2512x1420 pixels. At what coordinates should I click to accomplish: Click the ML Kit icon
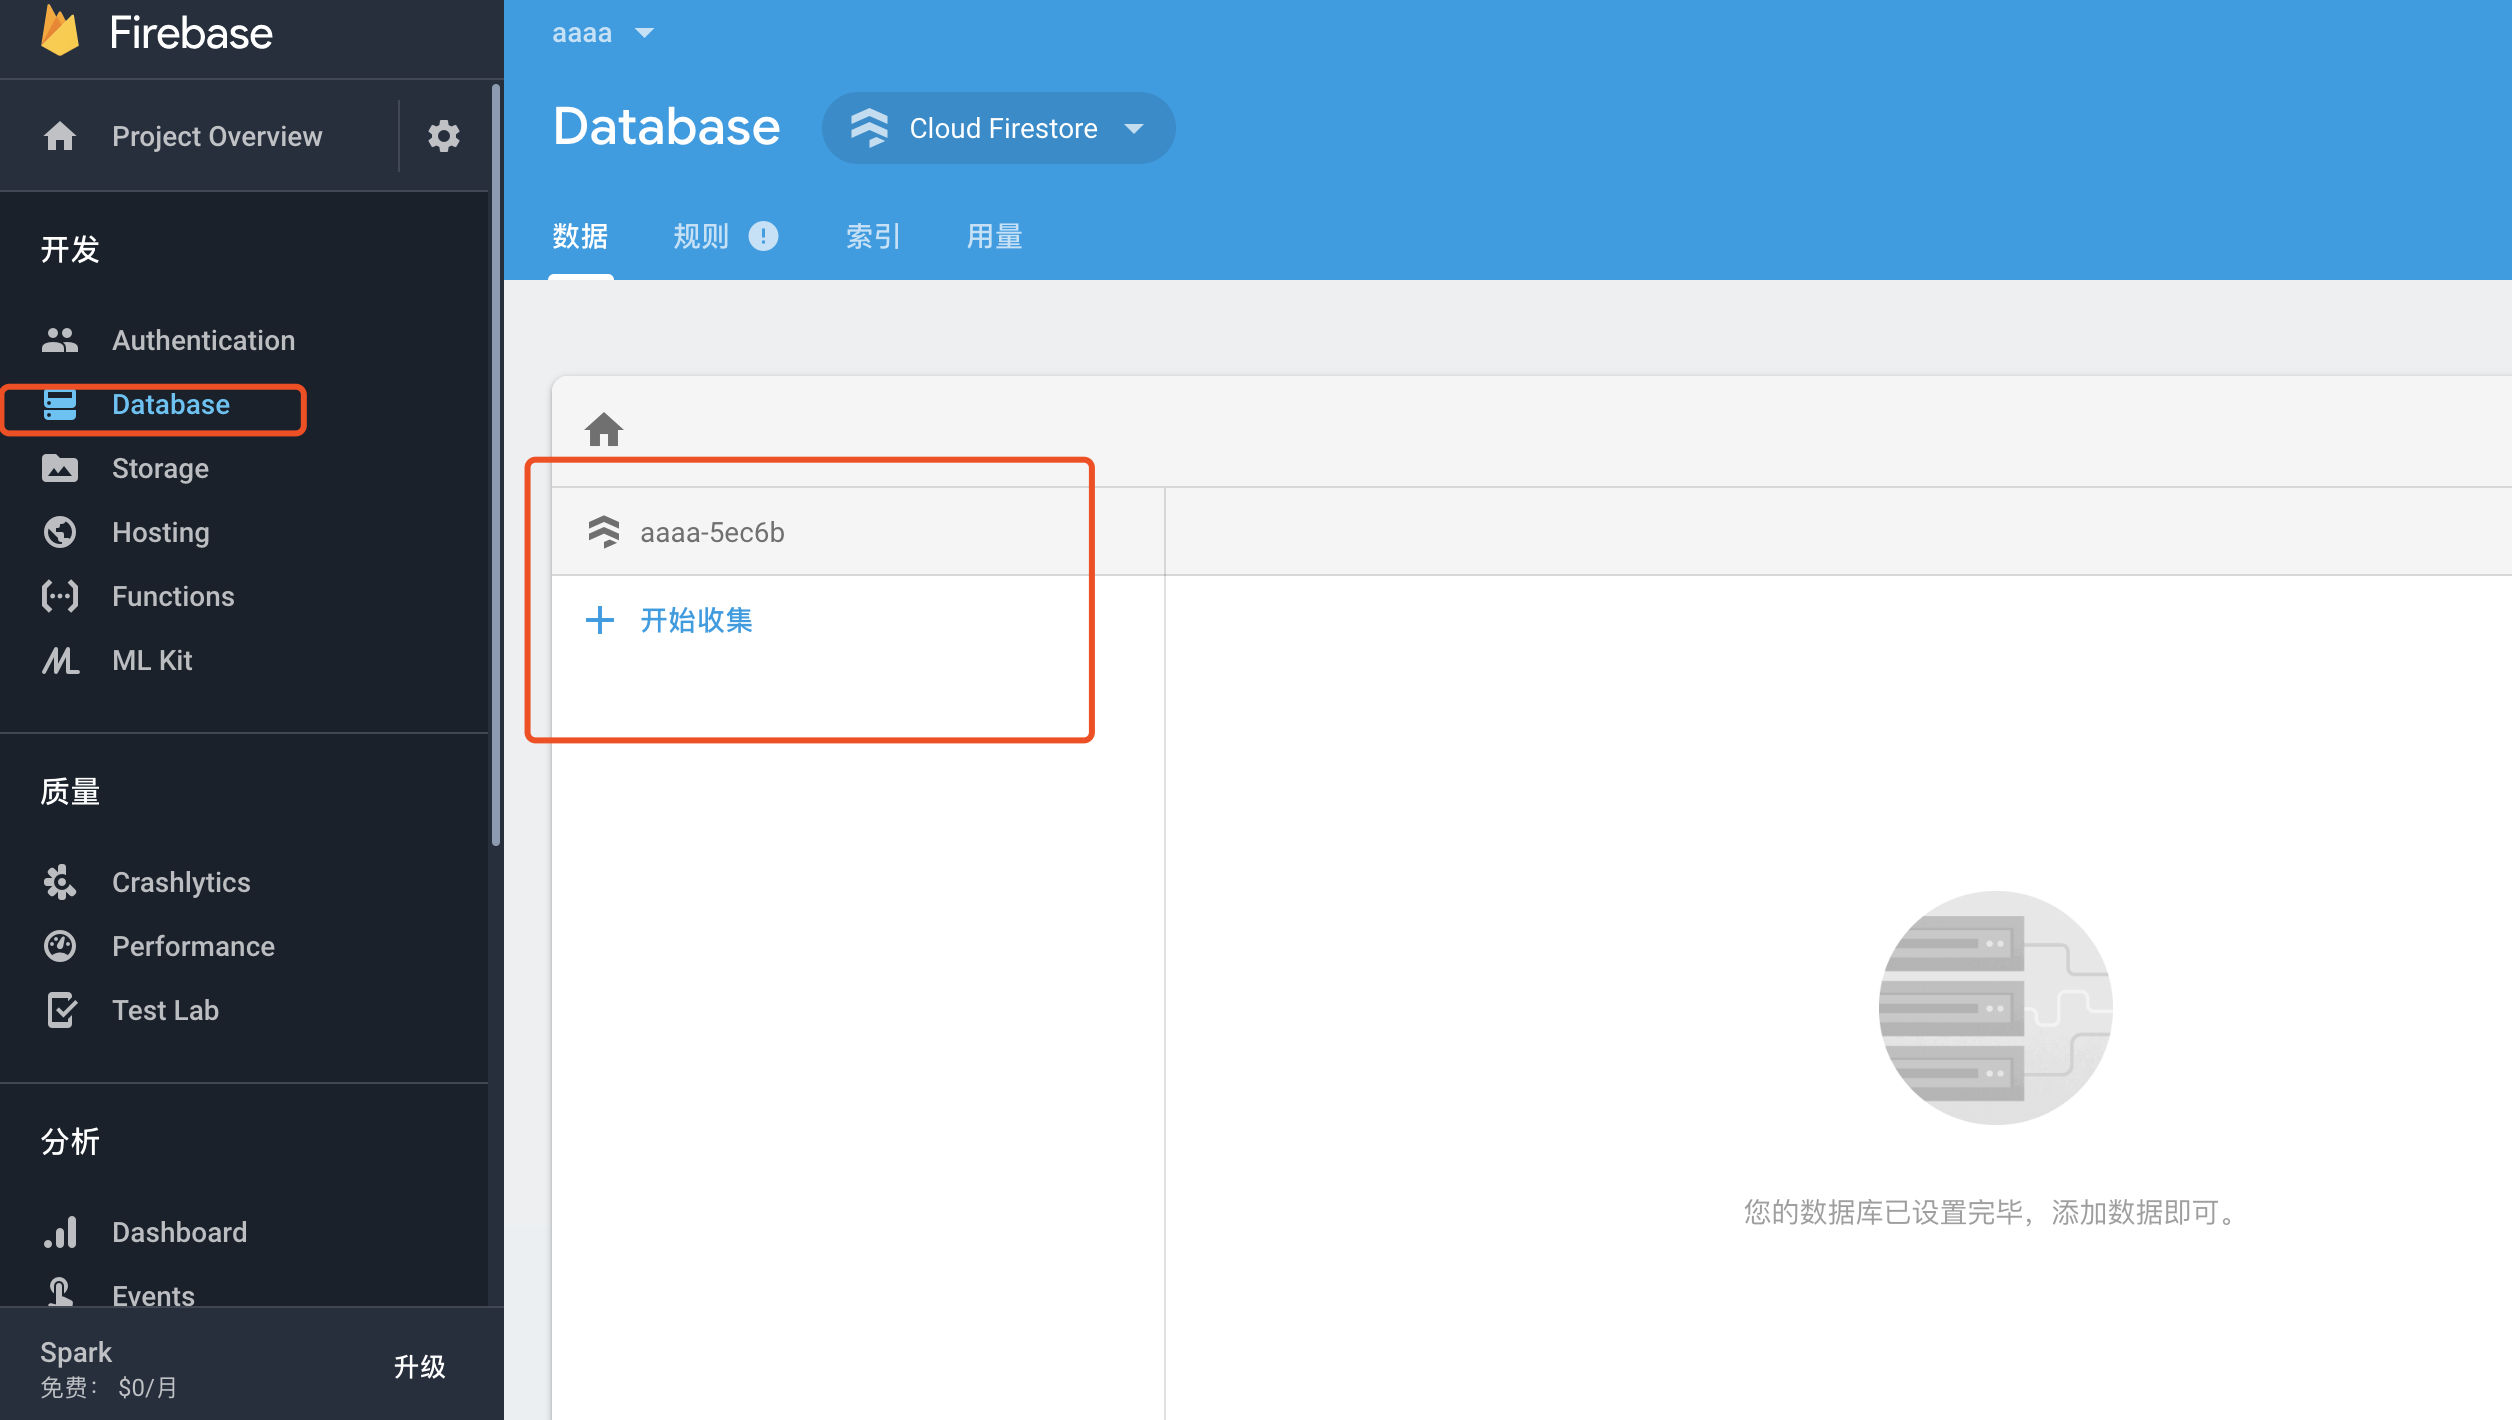[60, 660]
